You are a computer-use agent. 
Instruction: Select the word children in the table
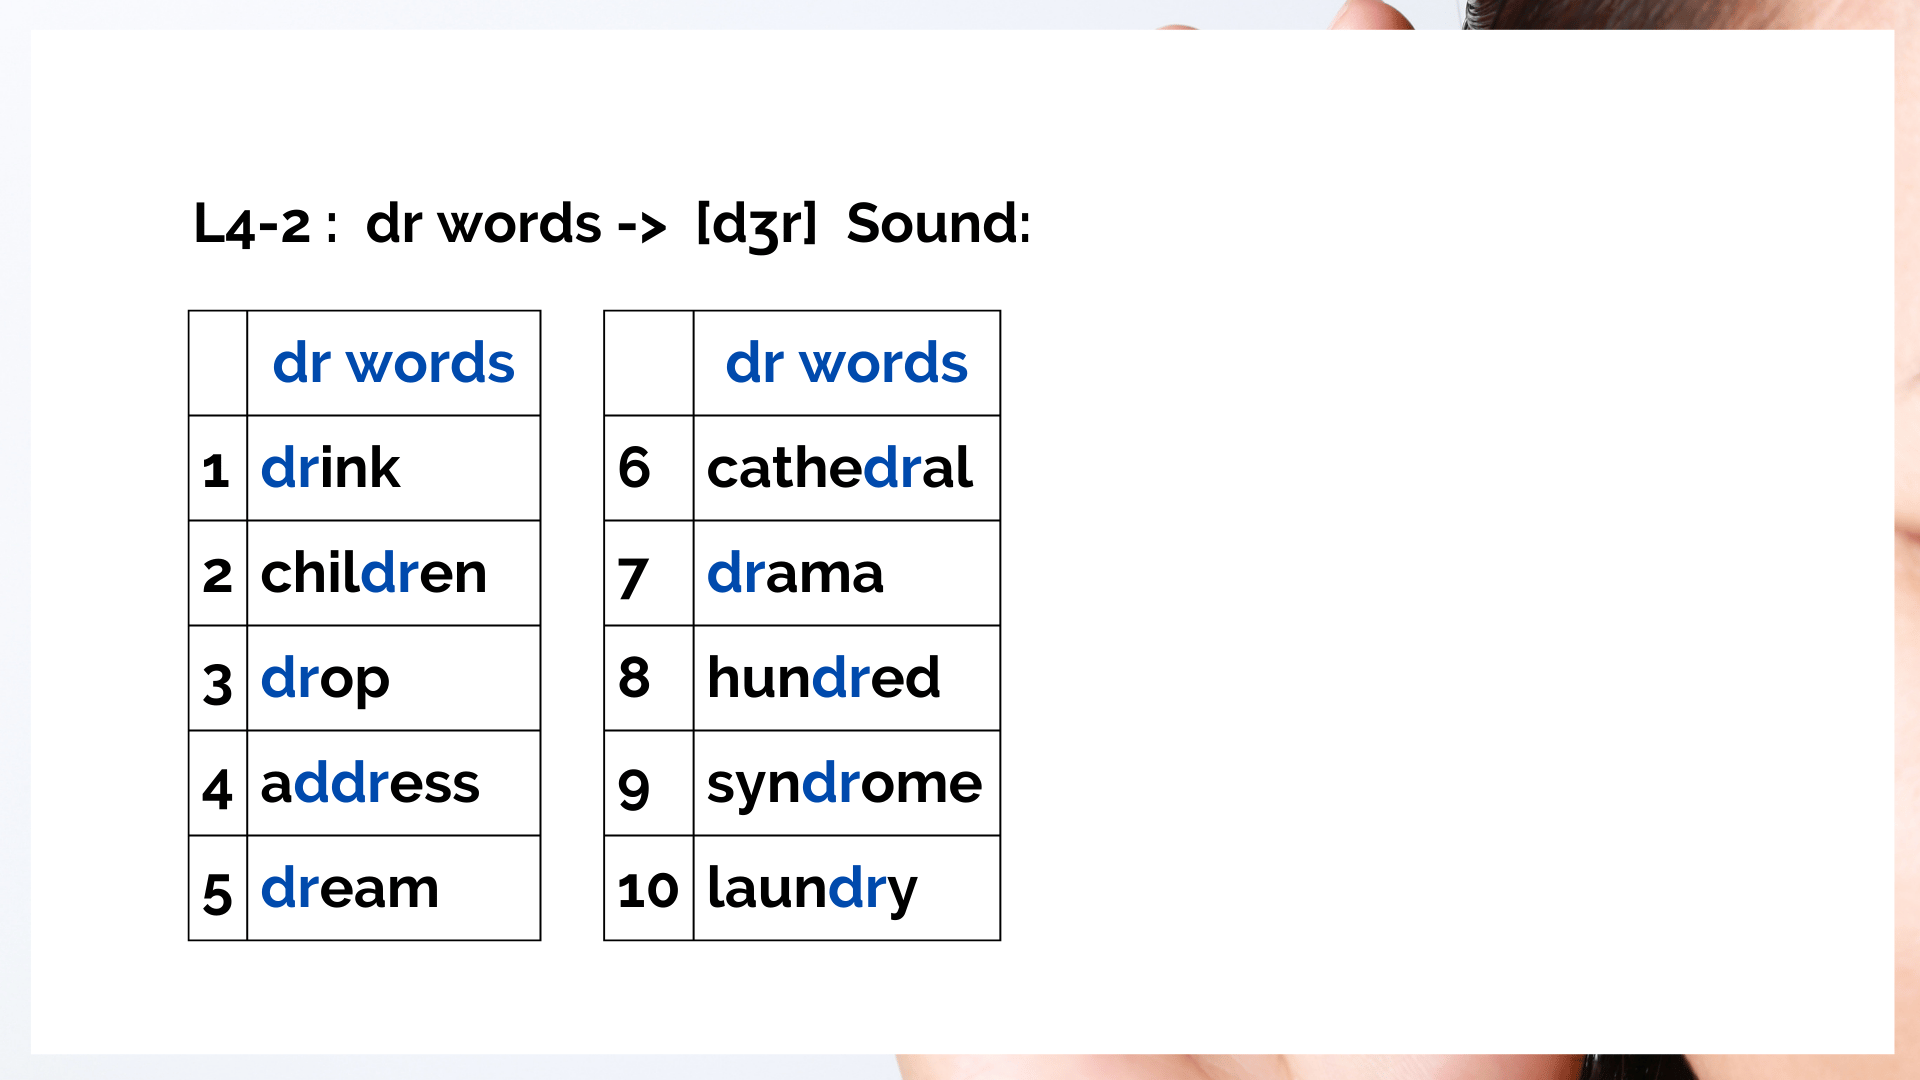(373, 572)
